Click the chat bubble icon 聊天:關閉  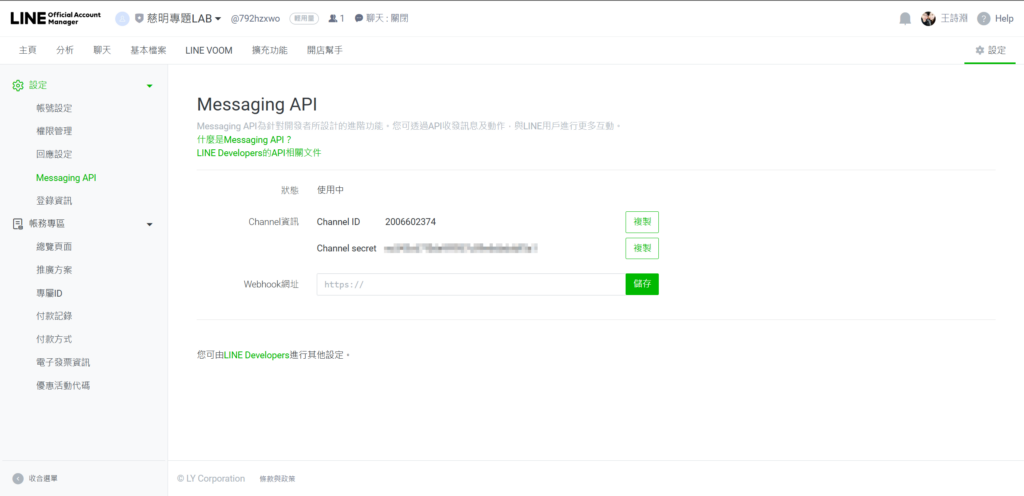click(x=359, y=19)
